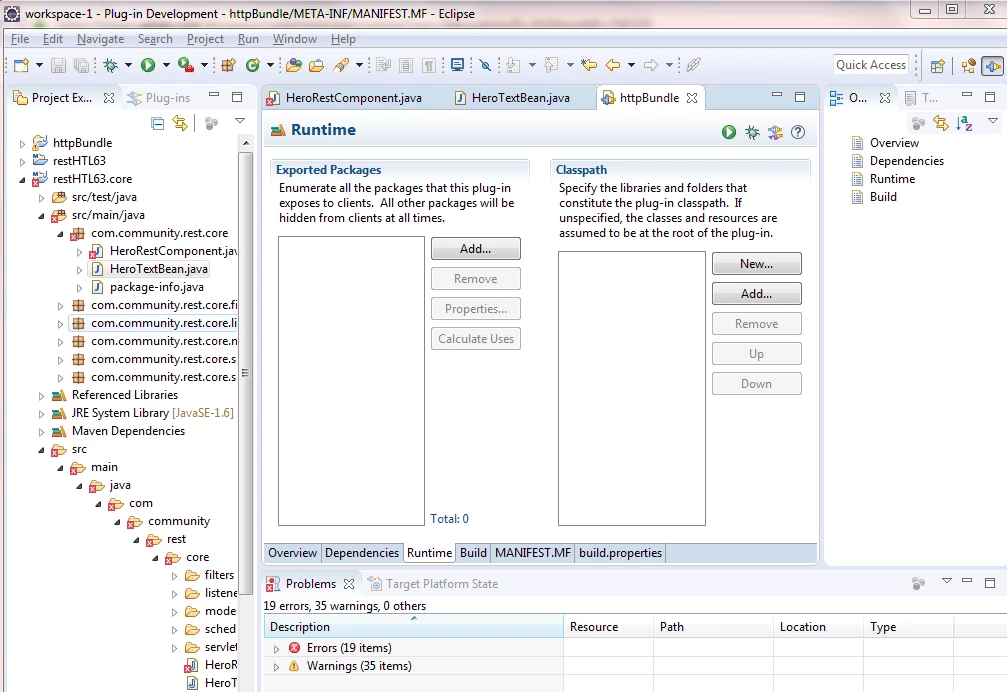Open the Runtime page help icon

coord(798,132)
